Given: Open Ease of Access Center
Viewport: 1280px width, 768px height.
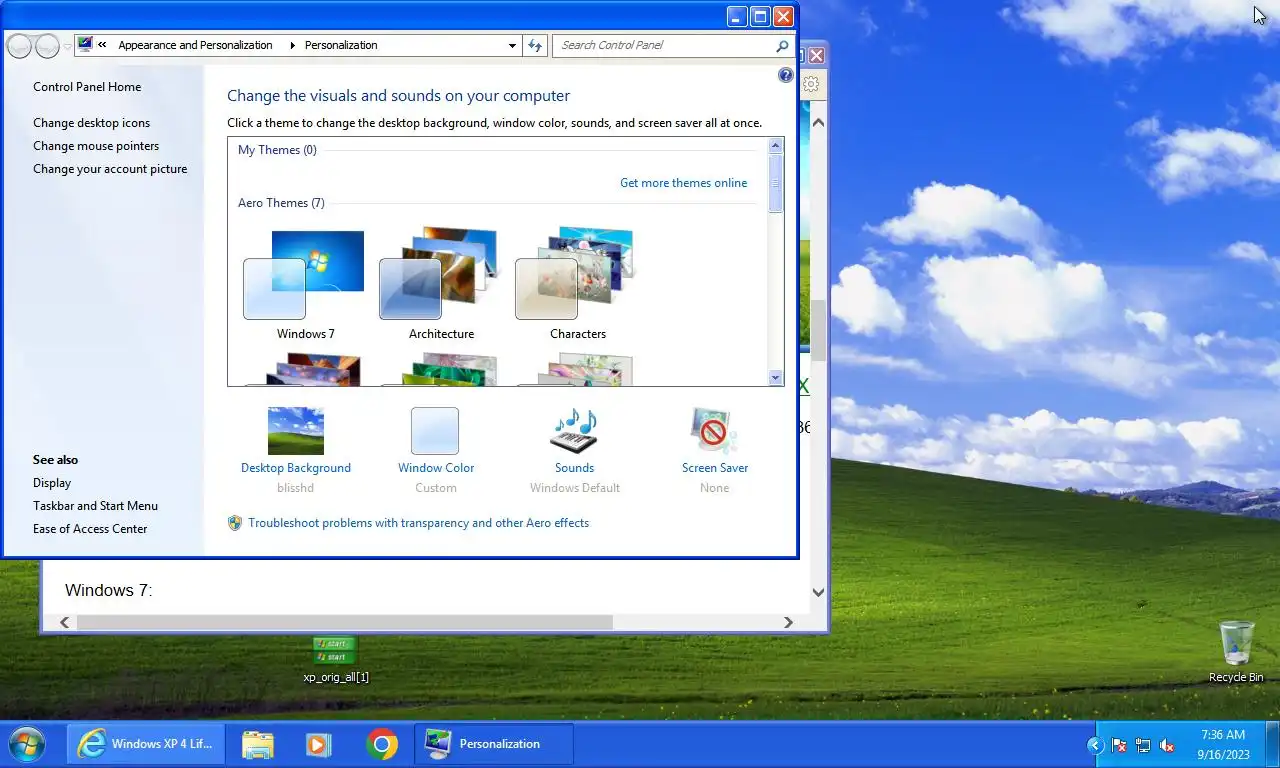Looking at the screenshot, I should (90, 529).
